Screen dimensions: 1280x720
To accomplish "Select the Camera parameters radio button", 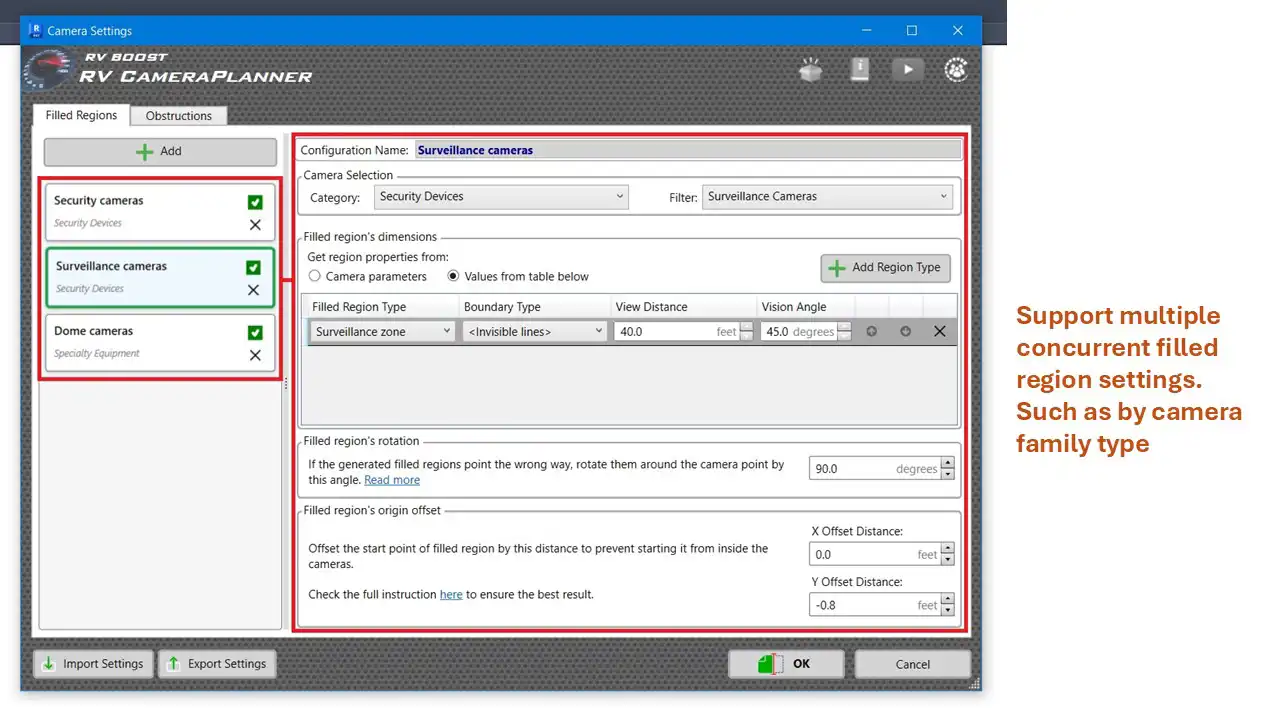I will (x=315, y=276).
